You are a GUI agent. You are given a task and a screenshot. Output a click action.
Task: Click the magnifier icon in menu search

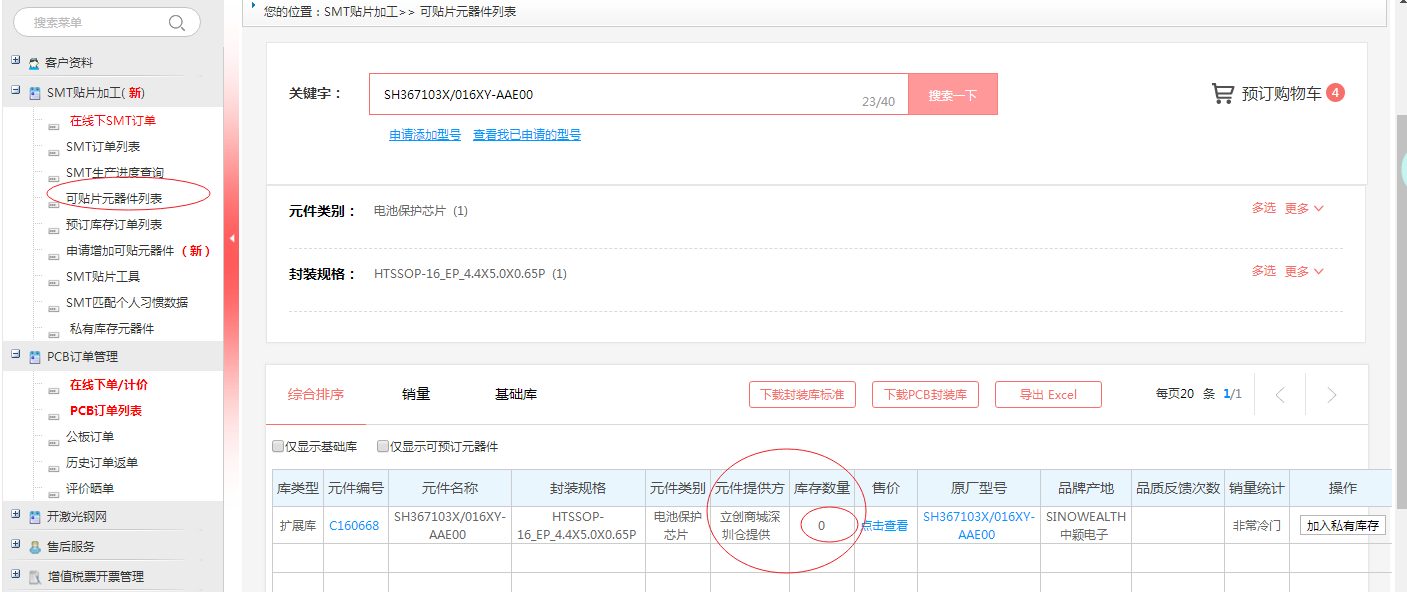[x=177, y=22]
